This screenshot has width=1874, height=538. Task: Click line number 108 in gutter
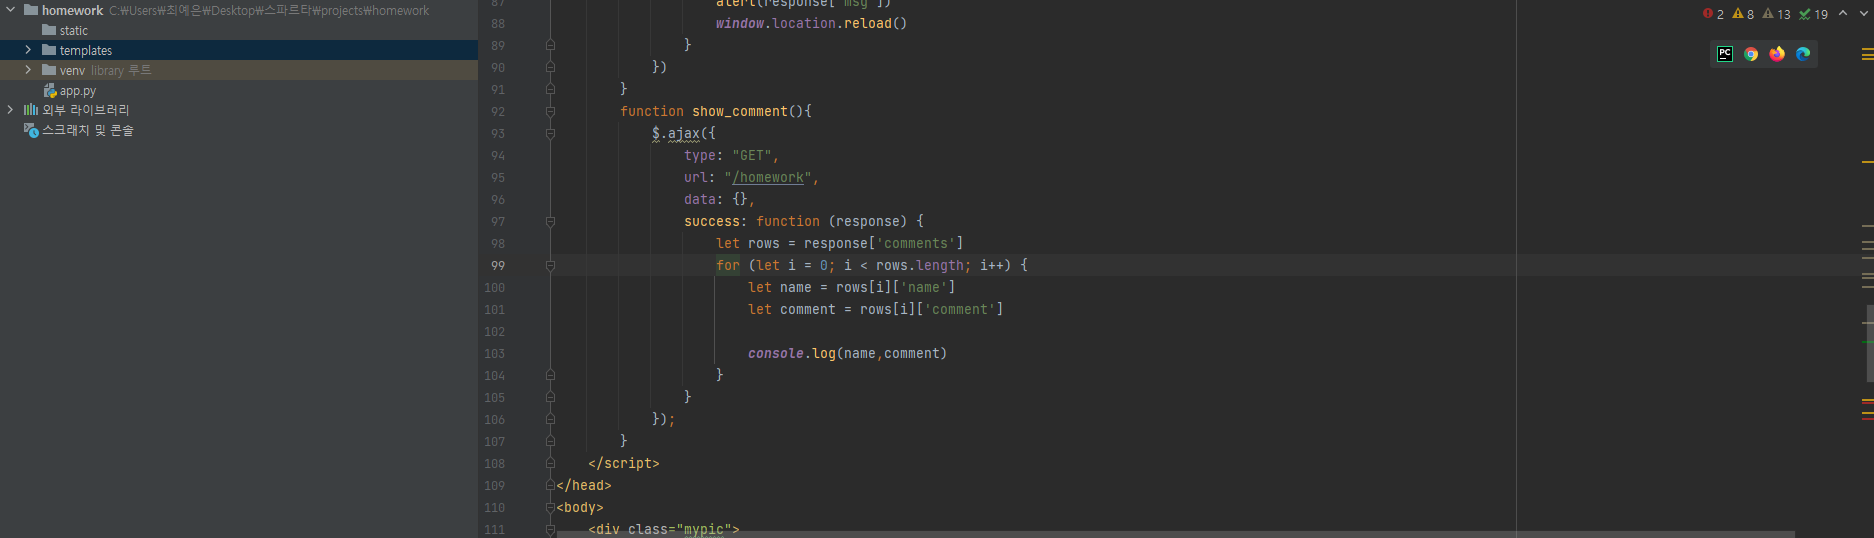pos(495,464)
